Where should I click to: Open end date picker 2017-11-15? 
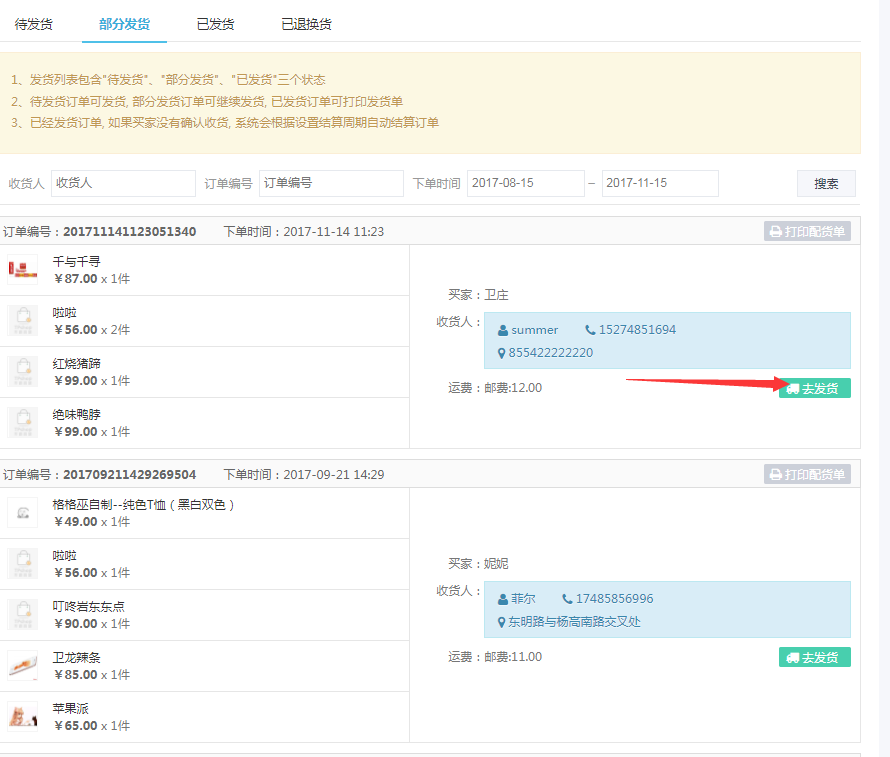coord(660,184)
